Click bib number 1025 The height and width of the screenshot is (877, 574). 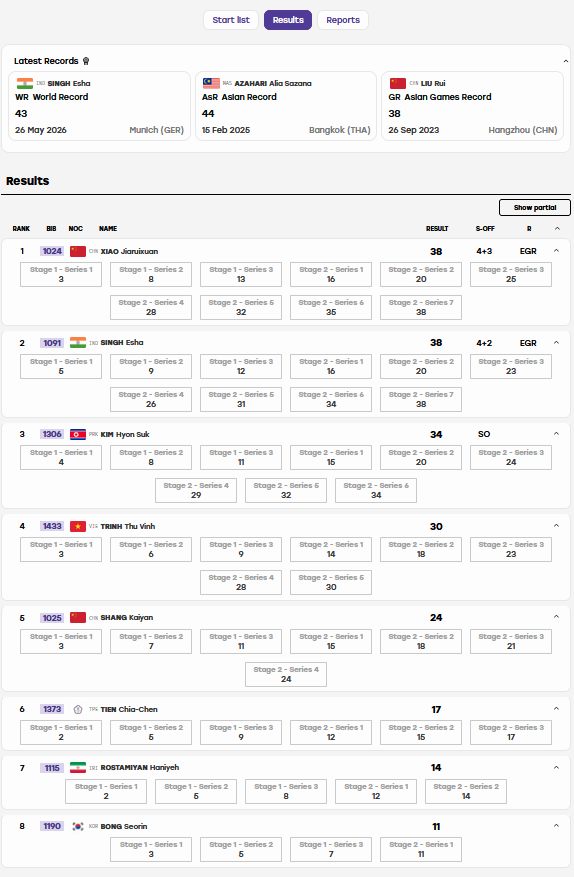pyautogui.click(x=51, y=618)
